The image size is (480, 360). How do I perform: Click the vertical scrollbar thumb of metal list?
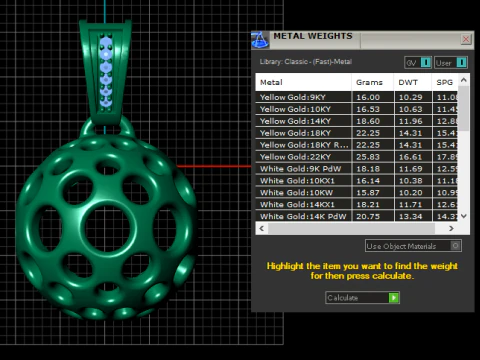464,108
